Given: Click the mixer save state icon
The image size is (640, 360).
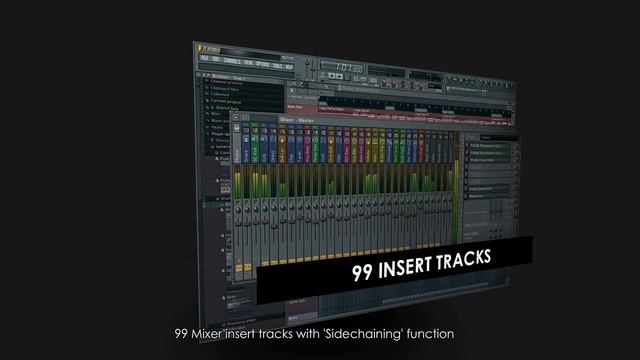Looking at the screenshot, I should click(x=237, y=128).
